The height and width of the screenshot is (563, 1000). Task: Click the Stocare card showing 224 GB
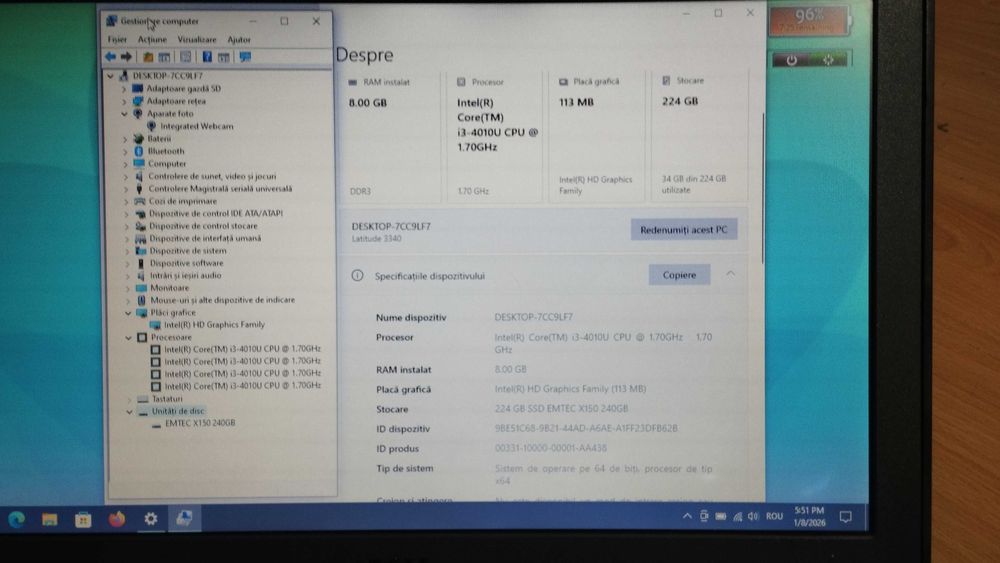point(700,135)
